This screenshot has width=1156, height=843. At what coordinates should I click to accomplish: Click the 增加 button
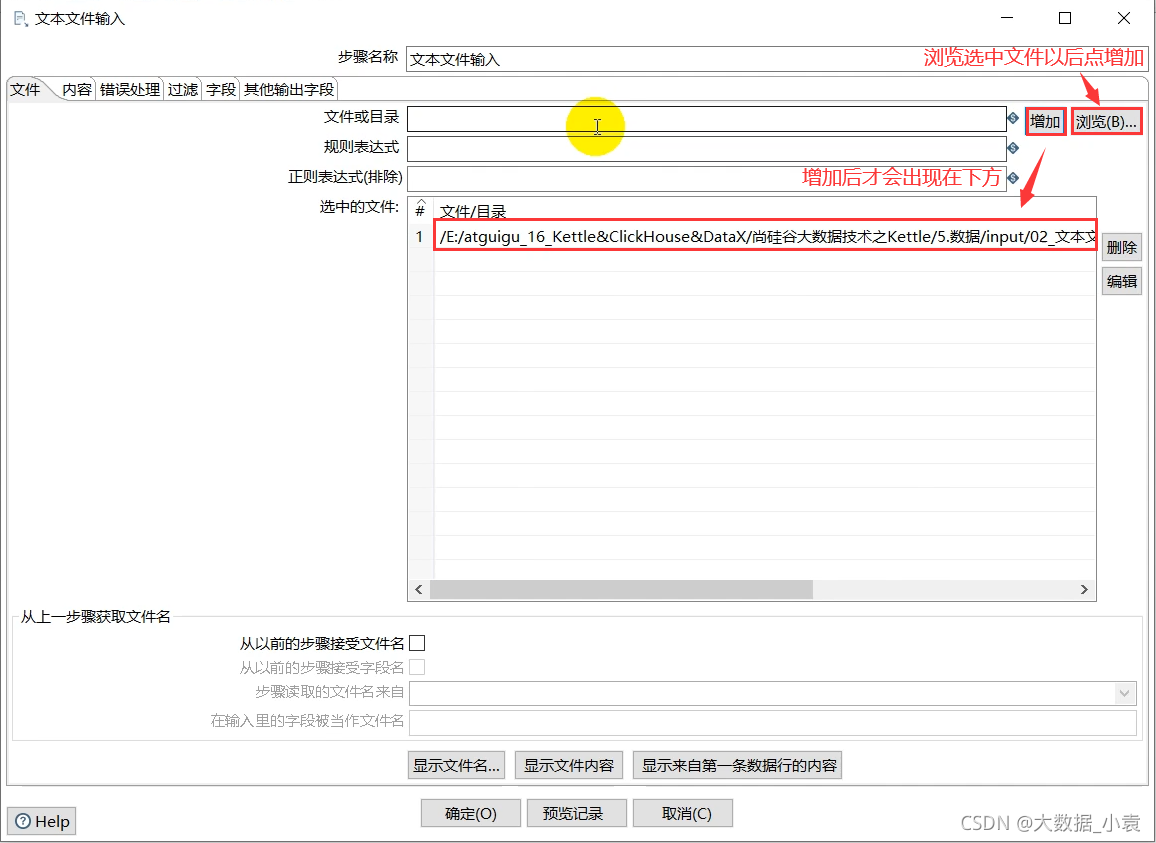[x=1045, y=122]
